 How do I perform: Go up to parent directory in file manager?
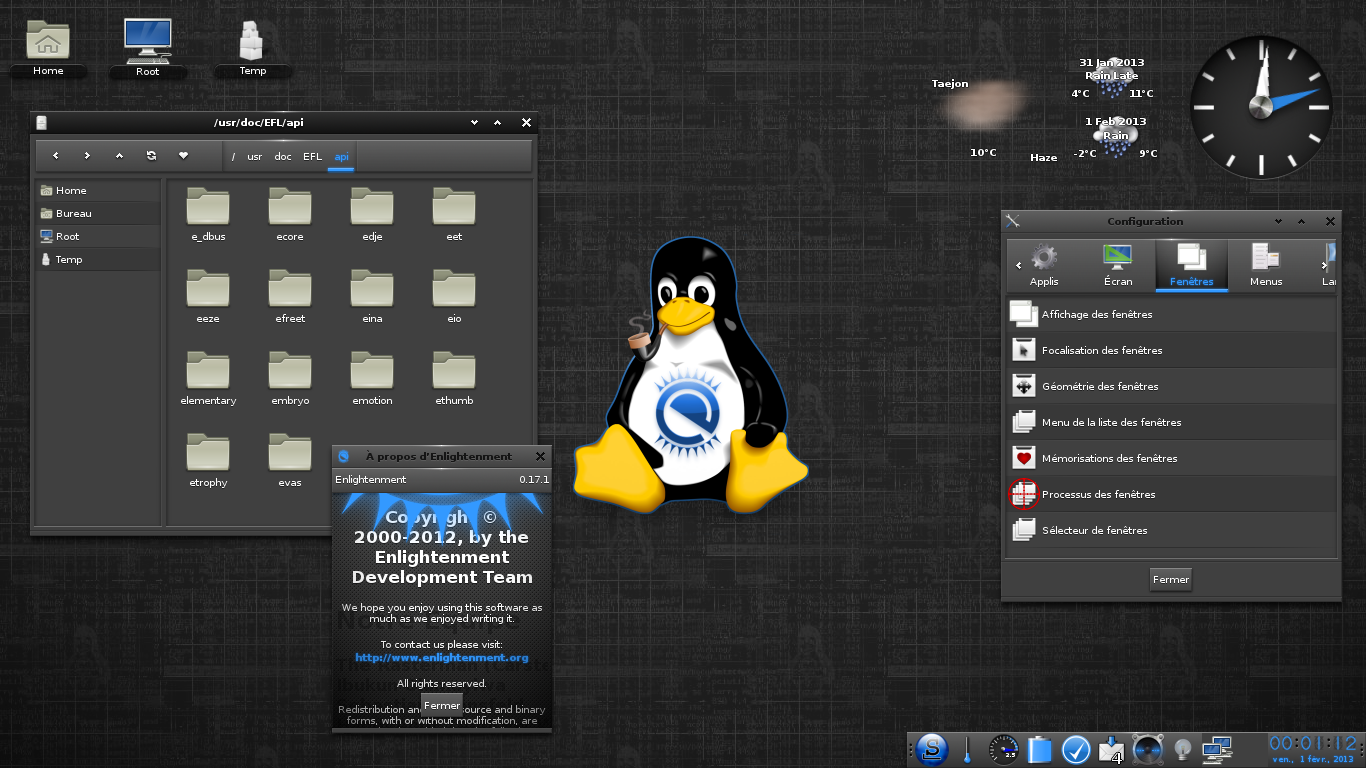coord(119,156)
